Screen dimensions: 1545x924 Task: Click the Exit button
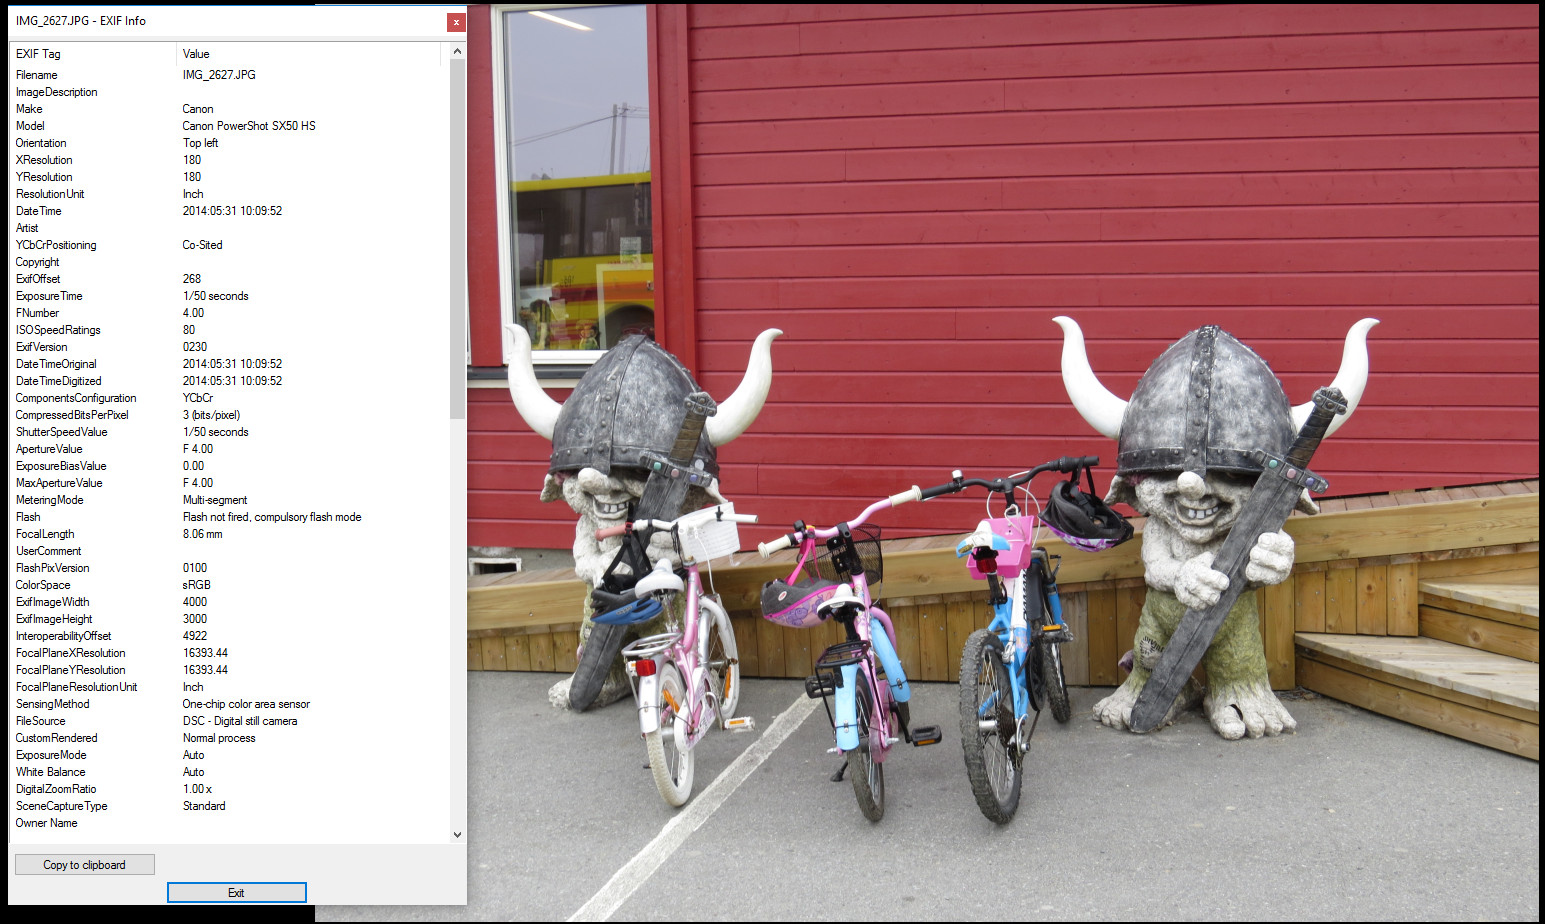[x=237, y=893]
